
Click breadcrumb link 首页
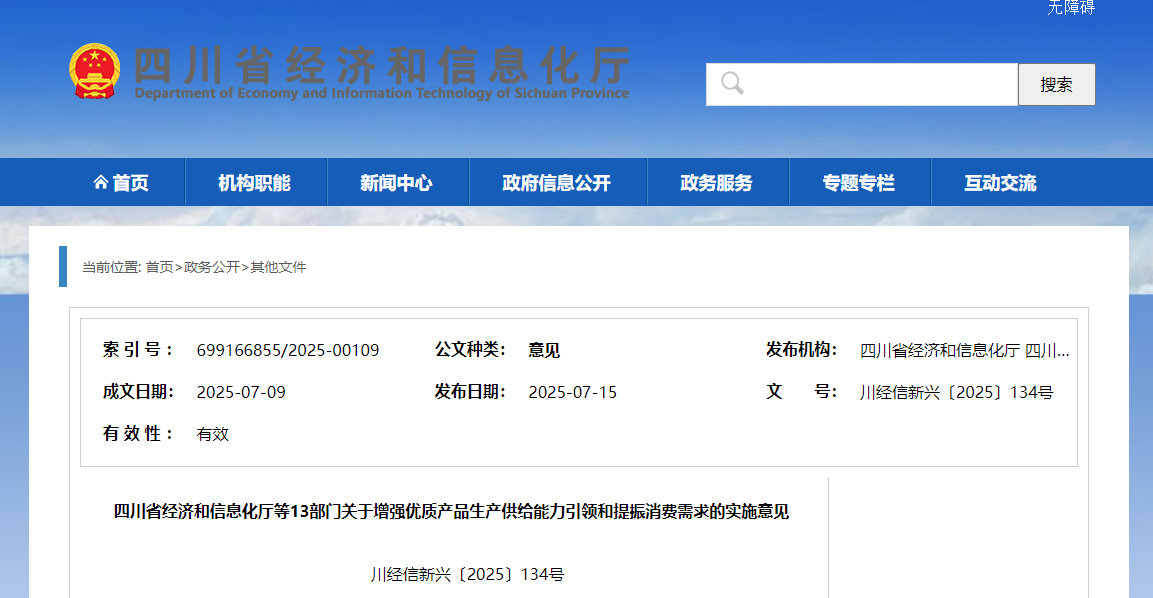pyautogui.click(x=160, y=267)
